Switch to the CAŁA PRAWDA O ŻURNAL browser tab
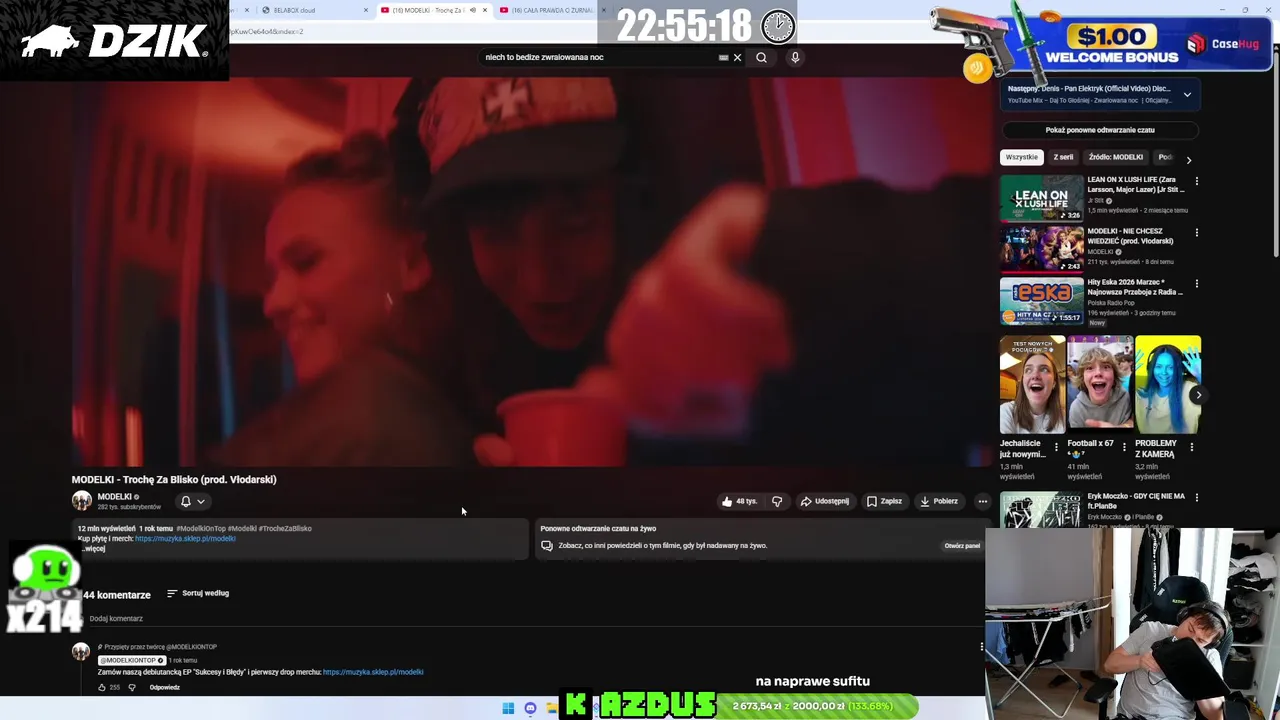 tap(545, 10)
